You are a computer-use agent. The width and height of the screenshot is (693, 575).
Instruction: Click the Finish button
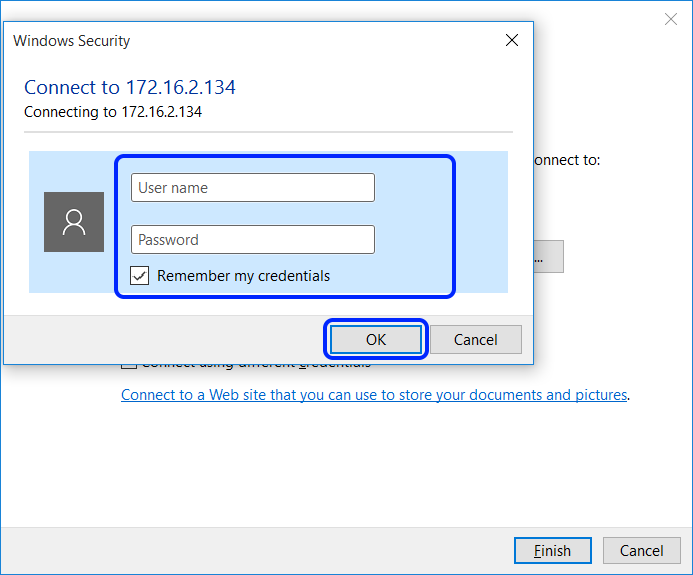552,551
